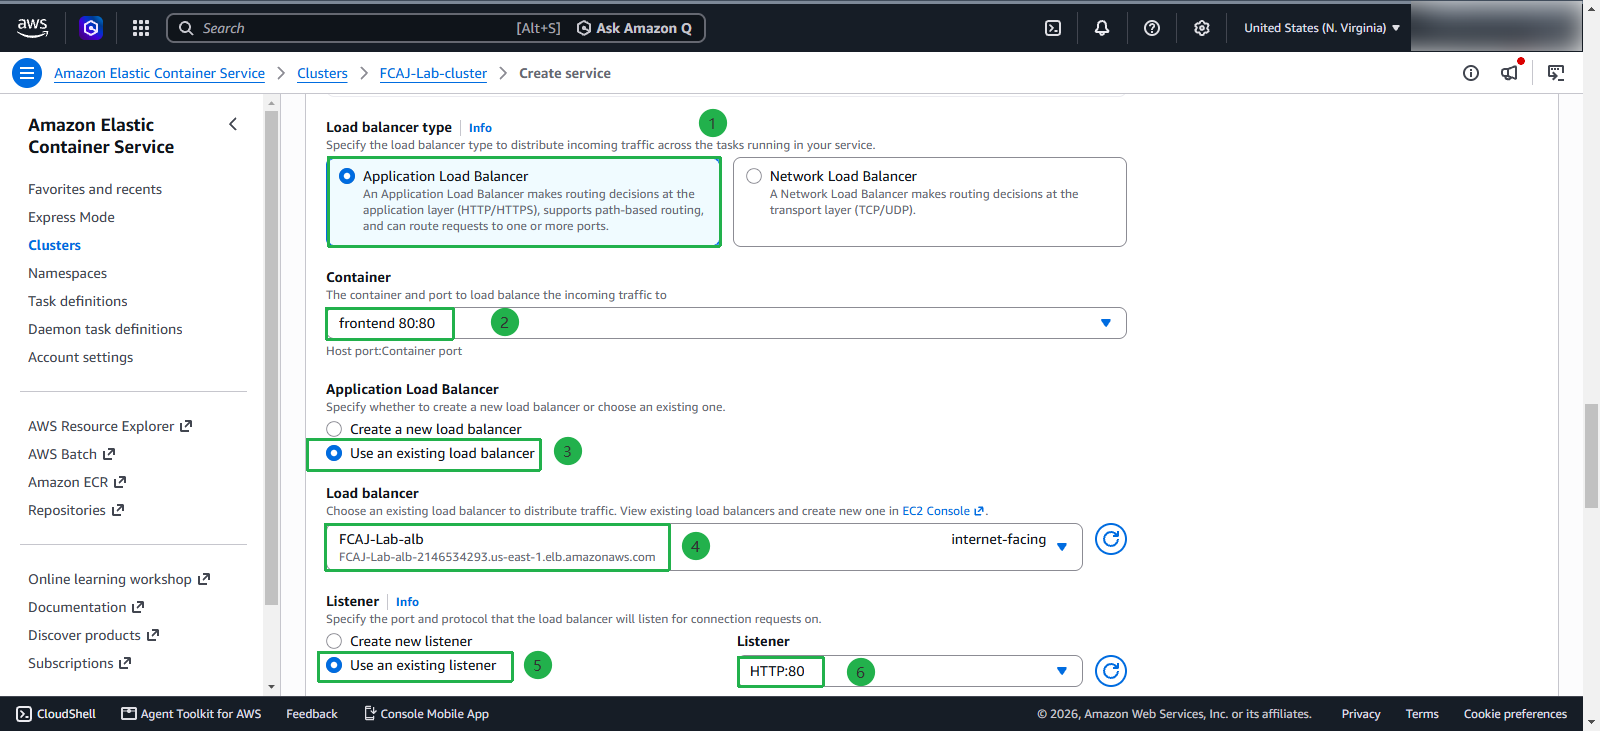The image size is (1600, 731).
Task: Open Task definitions in side navigation
Action: [x=78, y=301]
